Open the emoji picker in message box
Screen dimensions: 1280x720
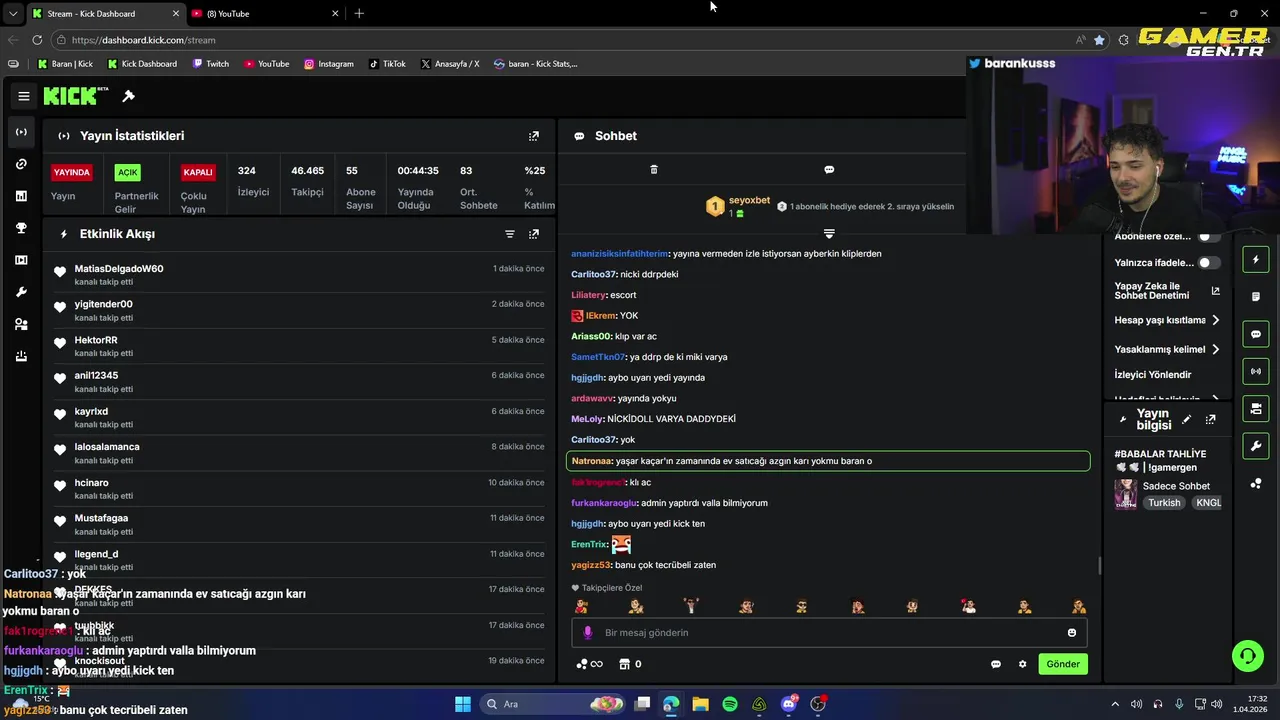pos(1072,632)
